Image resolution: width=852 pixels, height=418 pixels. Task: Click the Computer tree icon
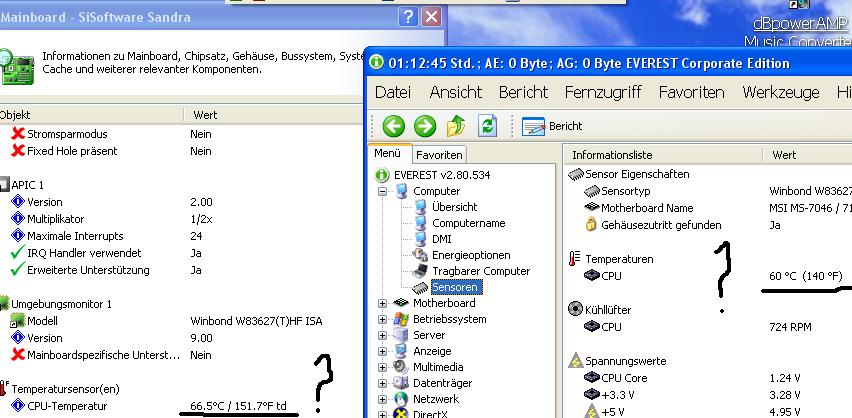point(401,191)
